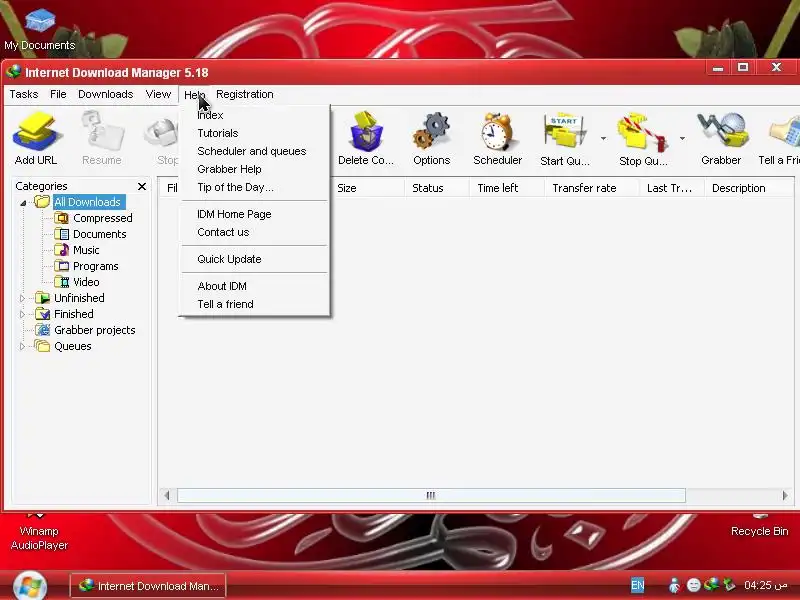800x600 pixels.
Task: Open the Start Queue dropdown arrow
Action: pyautogui.click(x=603, y=138)
